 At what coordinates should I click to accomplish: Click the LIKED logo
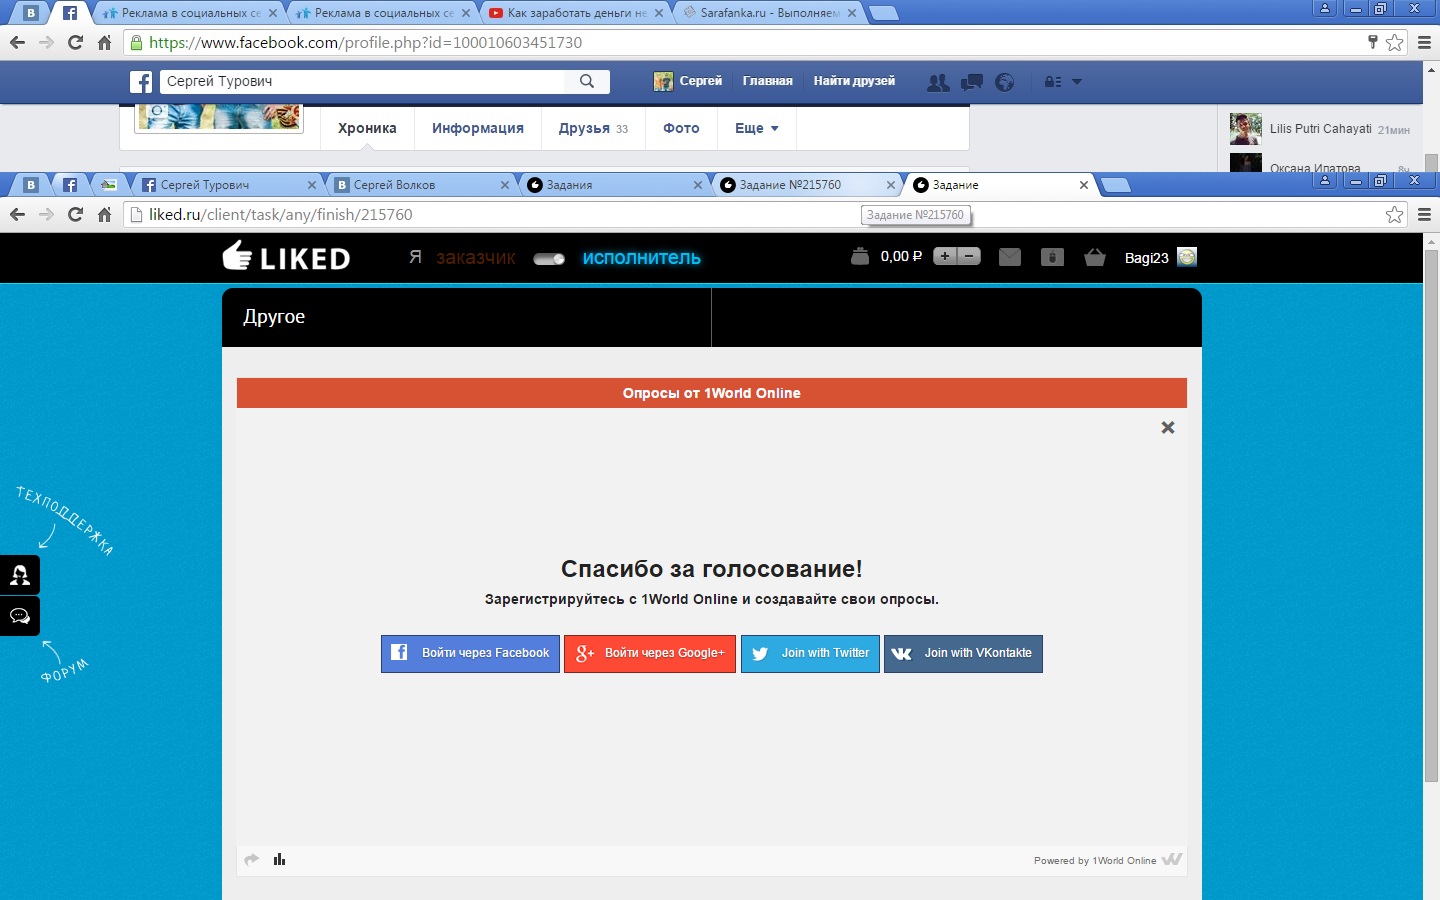[x=286, y=257]
